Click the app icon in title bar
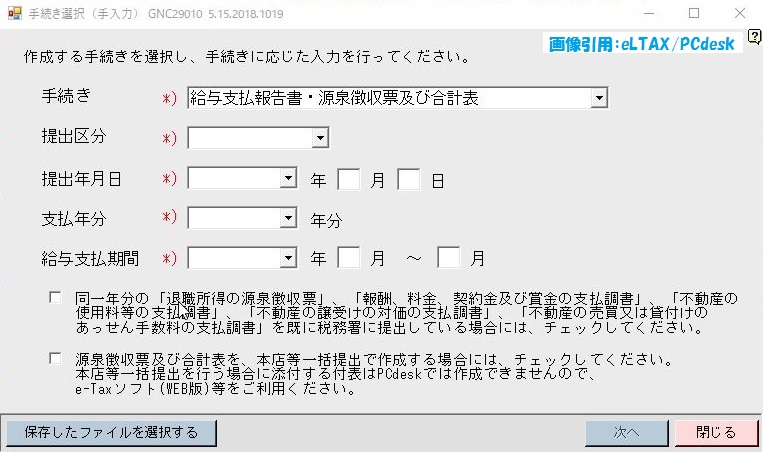This screenshot has height=452, width=763. point(15,13)
